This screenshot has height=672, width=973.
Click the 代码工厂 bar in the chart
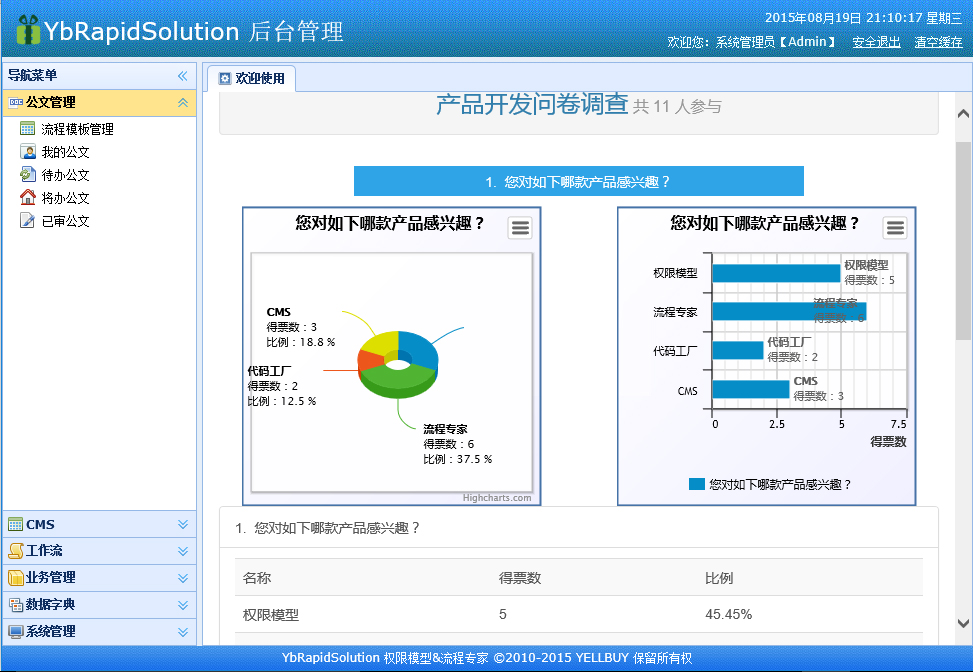738,350
